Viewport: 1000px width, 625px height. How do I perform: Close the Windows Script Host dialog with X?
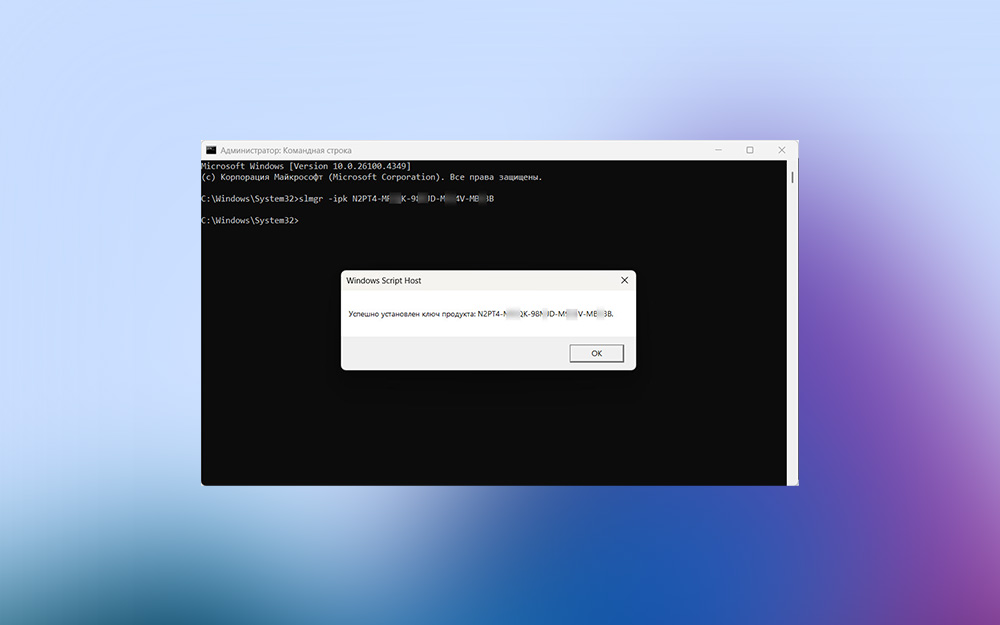coord(624,281)
